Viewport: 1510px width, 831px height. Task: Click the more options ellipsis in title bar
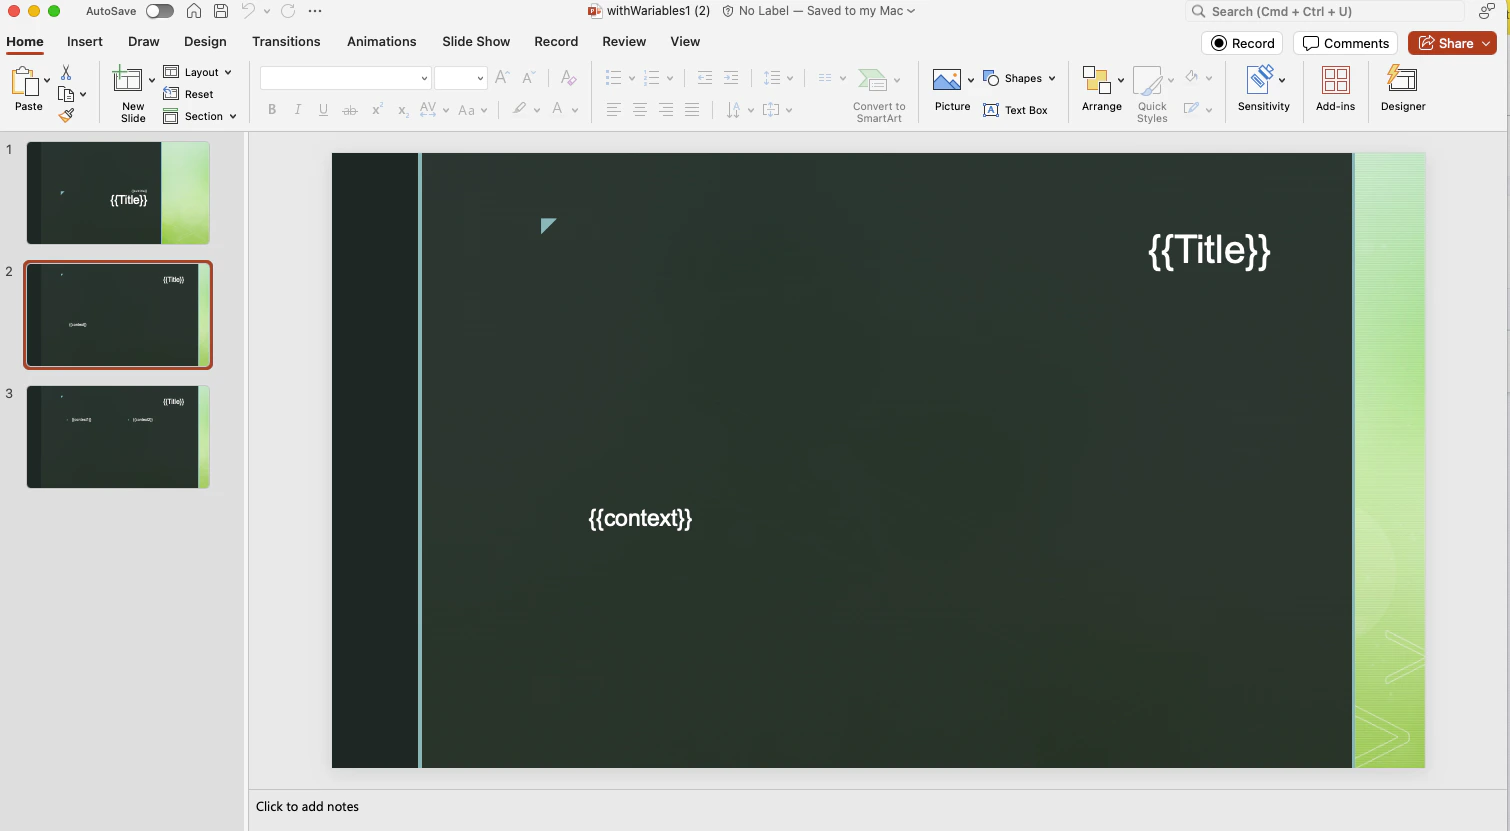pyautogui.click(x=315, y=11)
